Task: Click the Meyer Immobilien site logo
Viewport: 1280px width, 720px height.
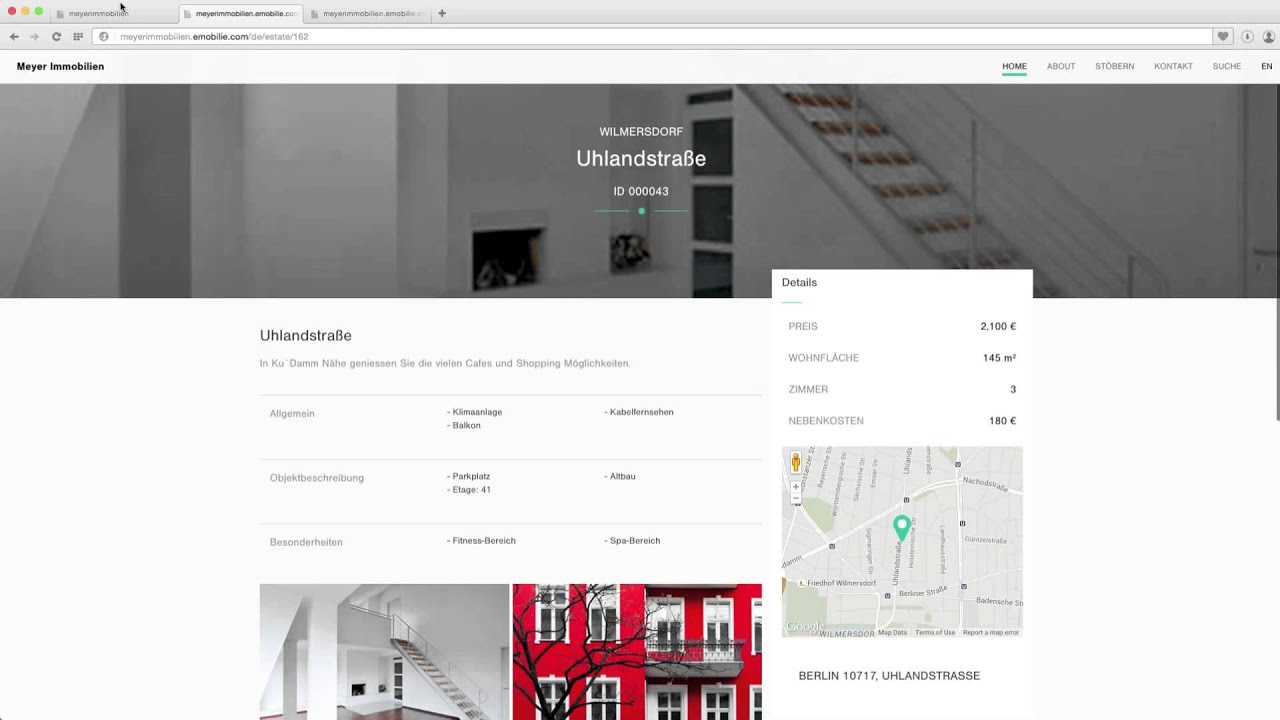Action: pos(60,66)
